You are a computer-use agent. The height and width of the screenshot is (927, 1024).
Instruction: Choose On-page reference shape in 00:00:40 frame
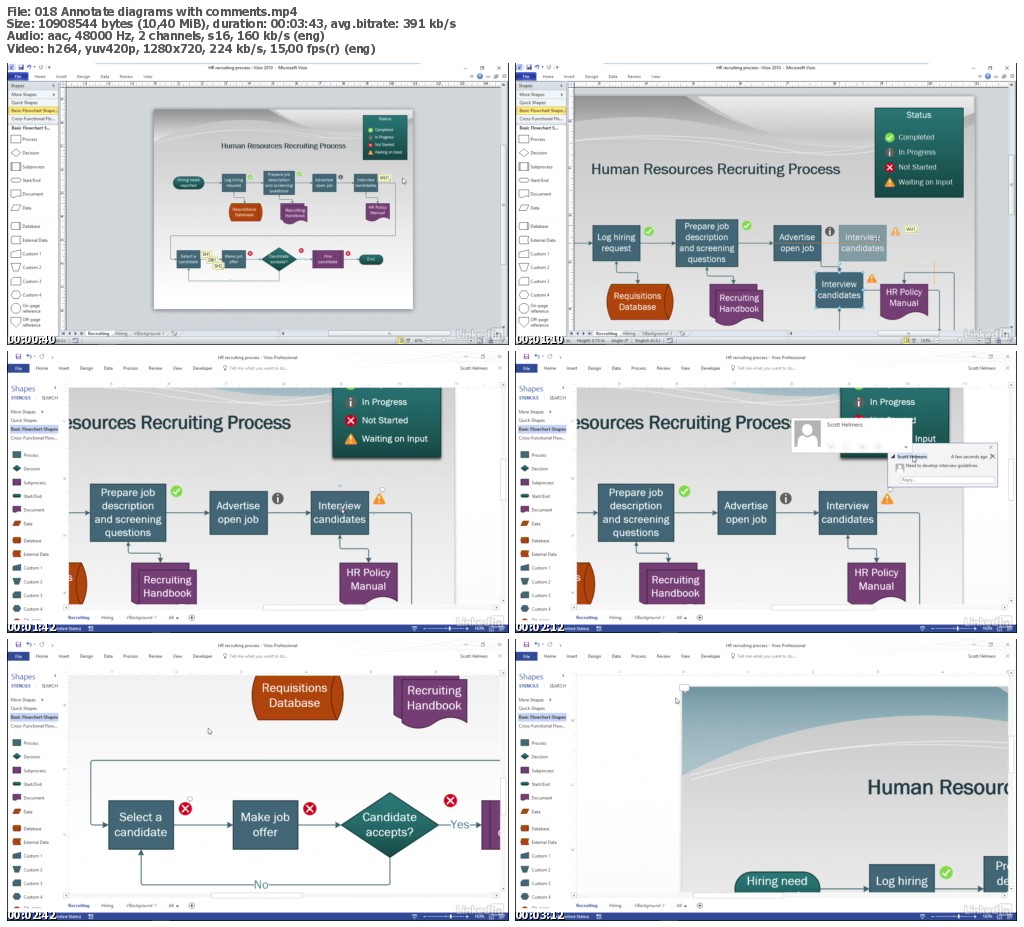26,308
